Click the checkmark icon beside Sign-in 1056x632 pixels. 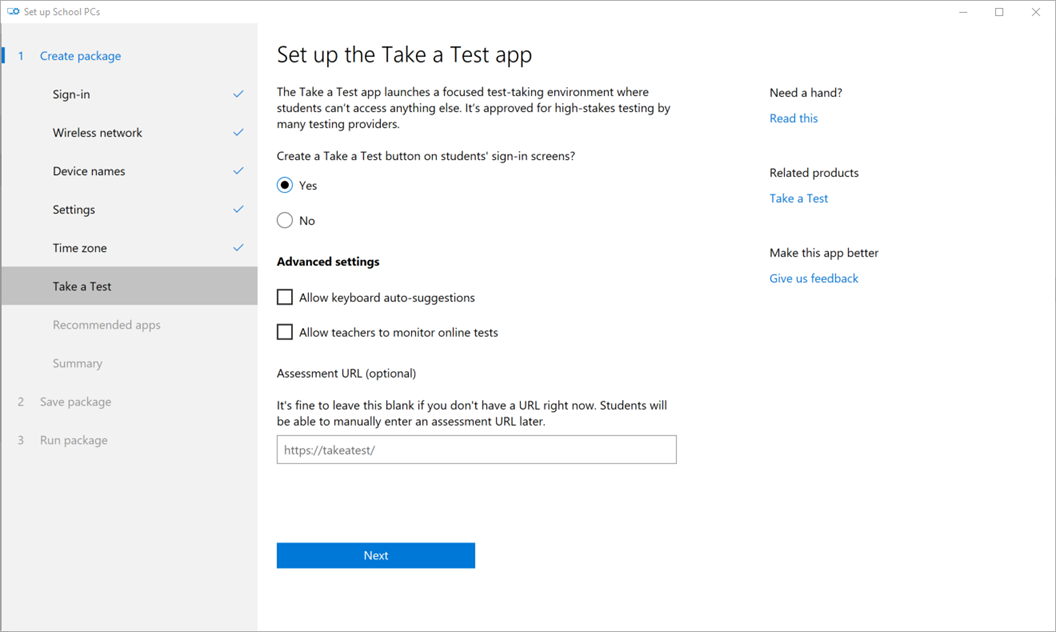click(x=238, y=94)
